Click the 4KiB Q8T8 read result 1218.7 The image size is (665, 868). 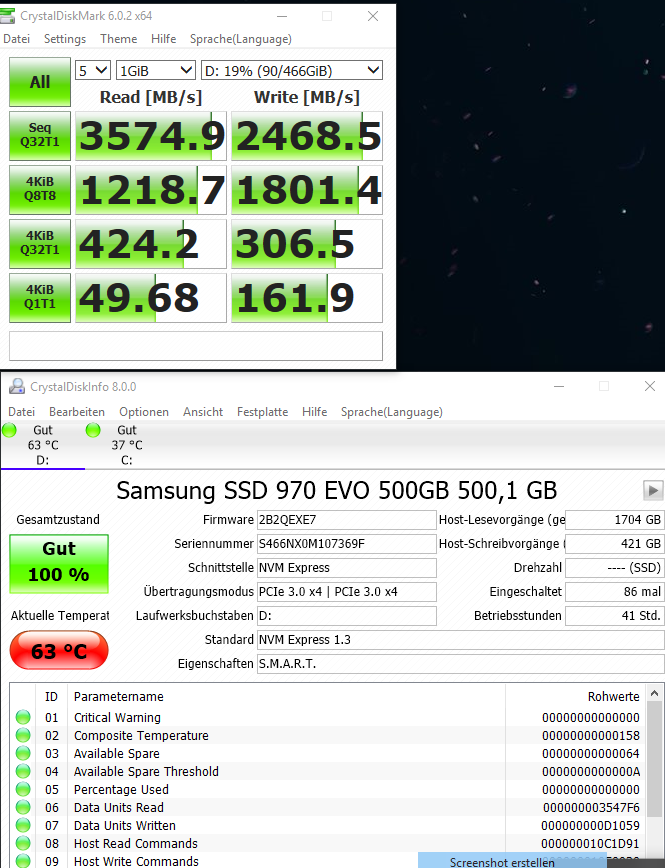click(151, 189)
